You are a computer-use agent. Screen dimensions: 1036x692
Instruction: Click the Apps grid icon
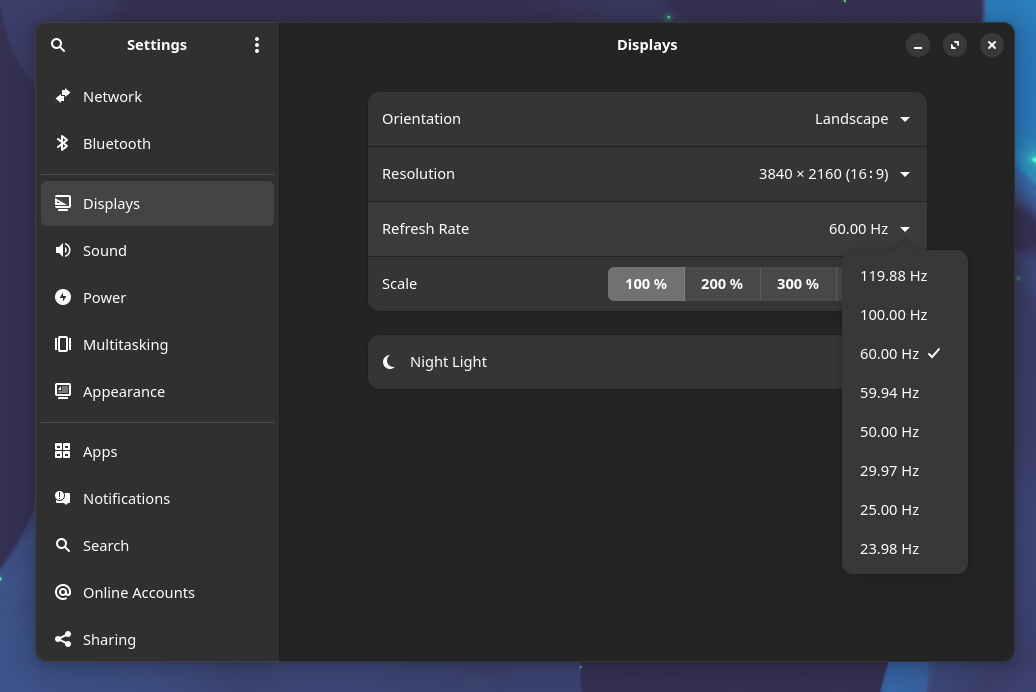[x=63, y=451]
